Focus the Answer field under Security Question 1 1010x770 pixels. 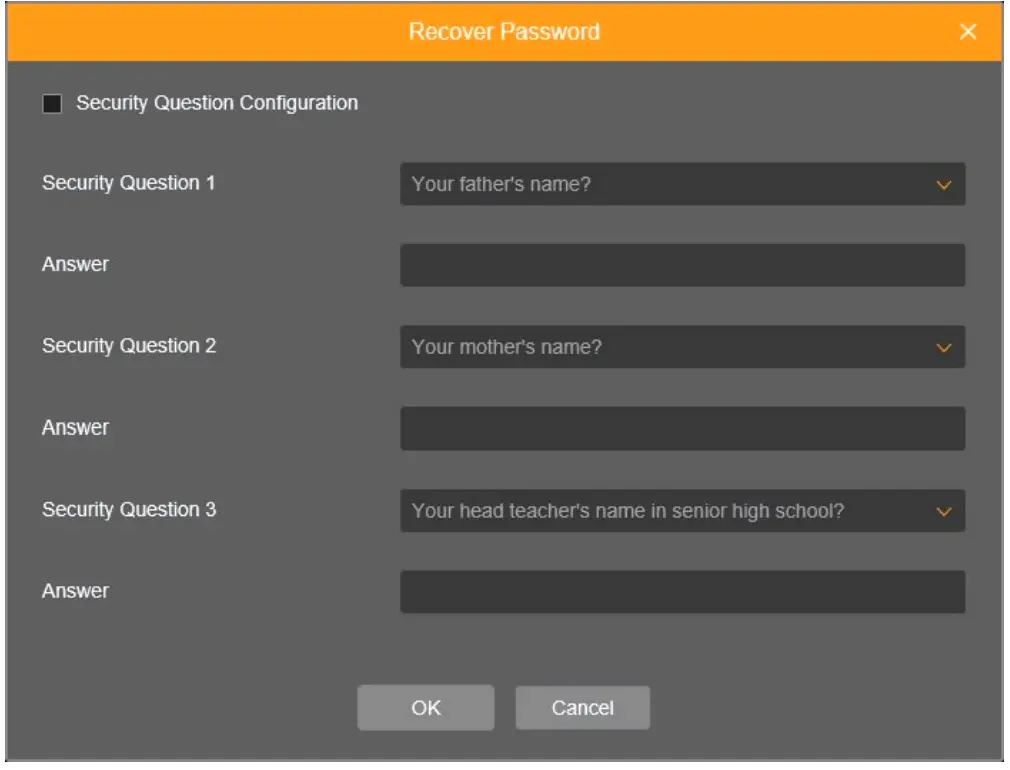(682, 266)
